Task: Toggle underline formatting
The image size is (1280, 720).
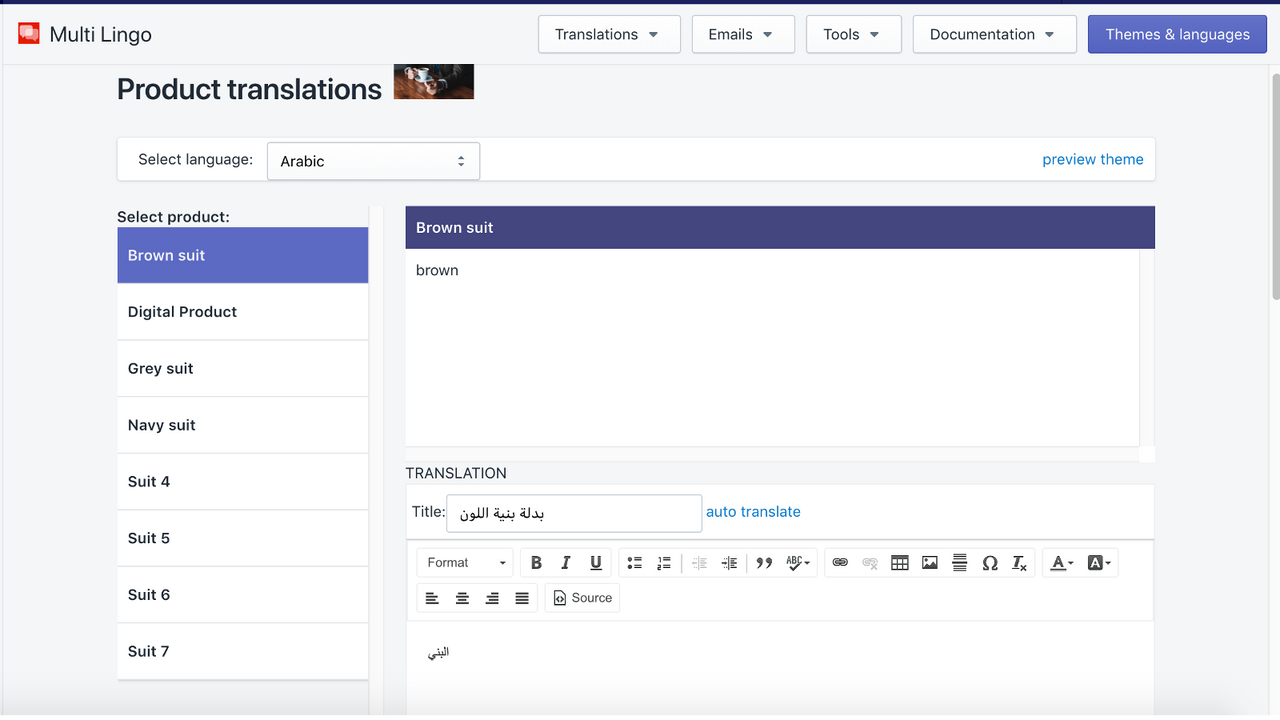Action: pos(596,563)
